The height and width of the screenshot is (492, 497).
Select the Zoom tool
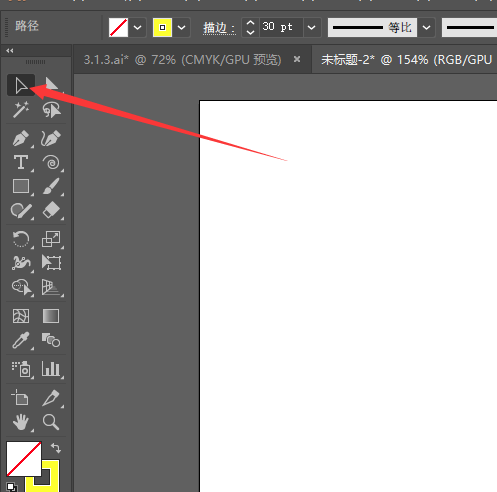point(51,422)
